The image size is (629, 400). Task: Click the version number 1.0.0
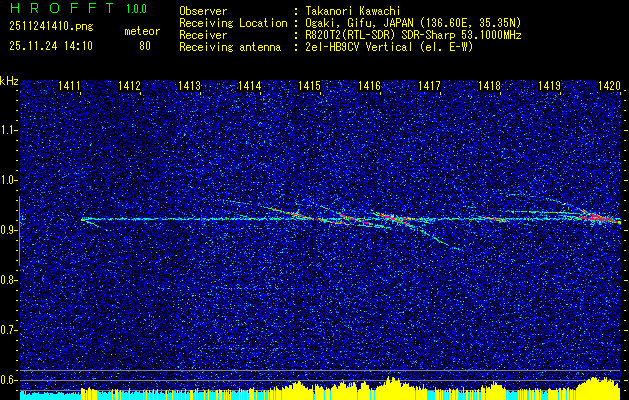[x=136, y=8]
